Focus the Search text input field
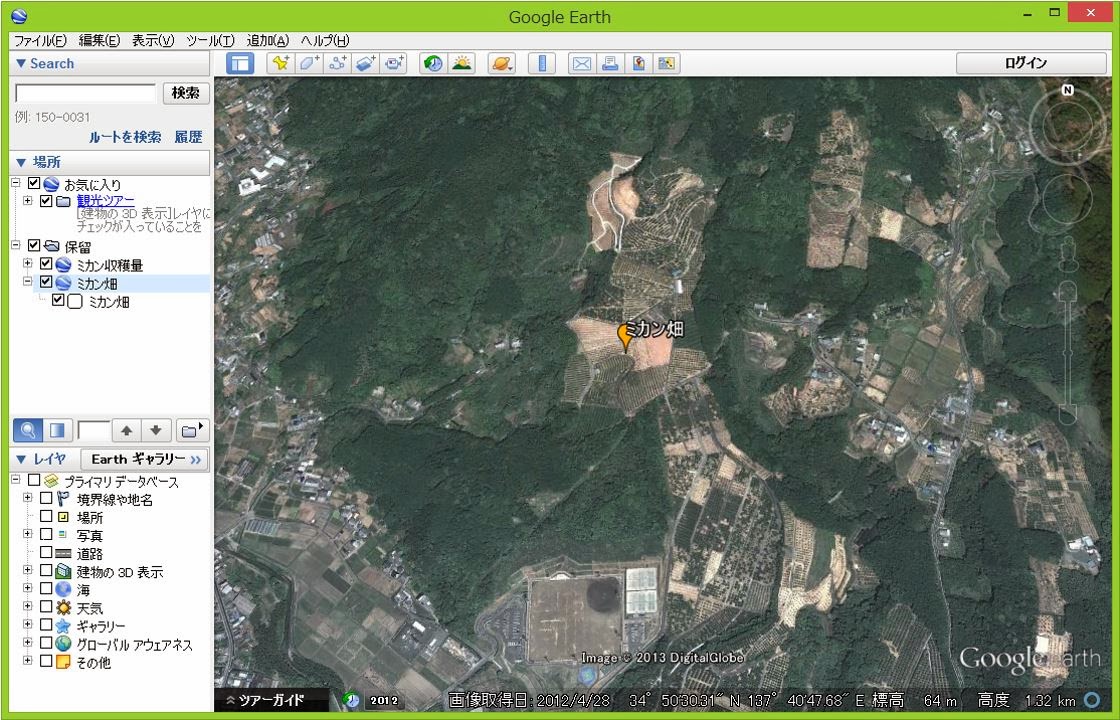 click(86, 93)
